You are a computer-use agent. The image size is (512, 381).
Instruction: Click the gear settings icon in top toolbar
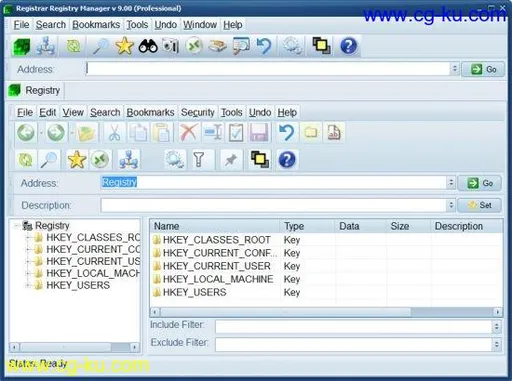click(x=292, y=46)
